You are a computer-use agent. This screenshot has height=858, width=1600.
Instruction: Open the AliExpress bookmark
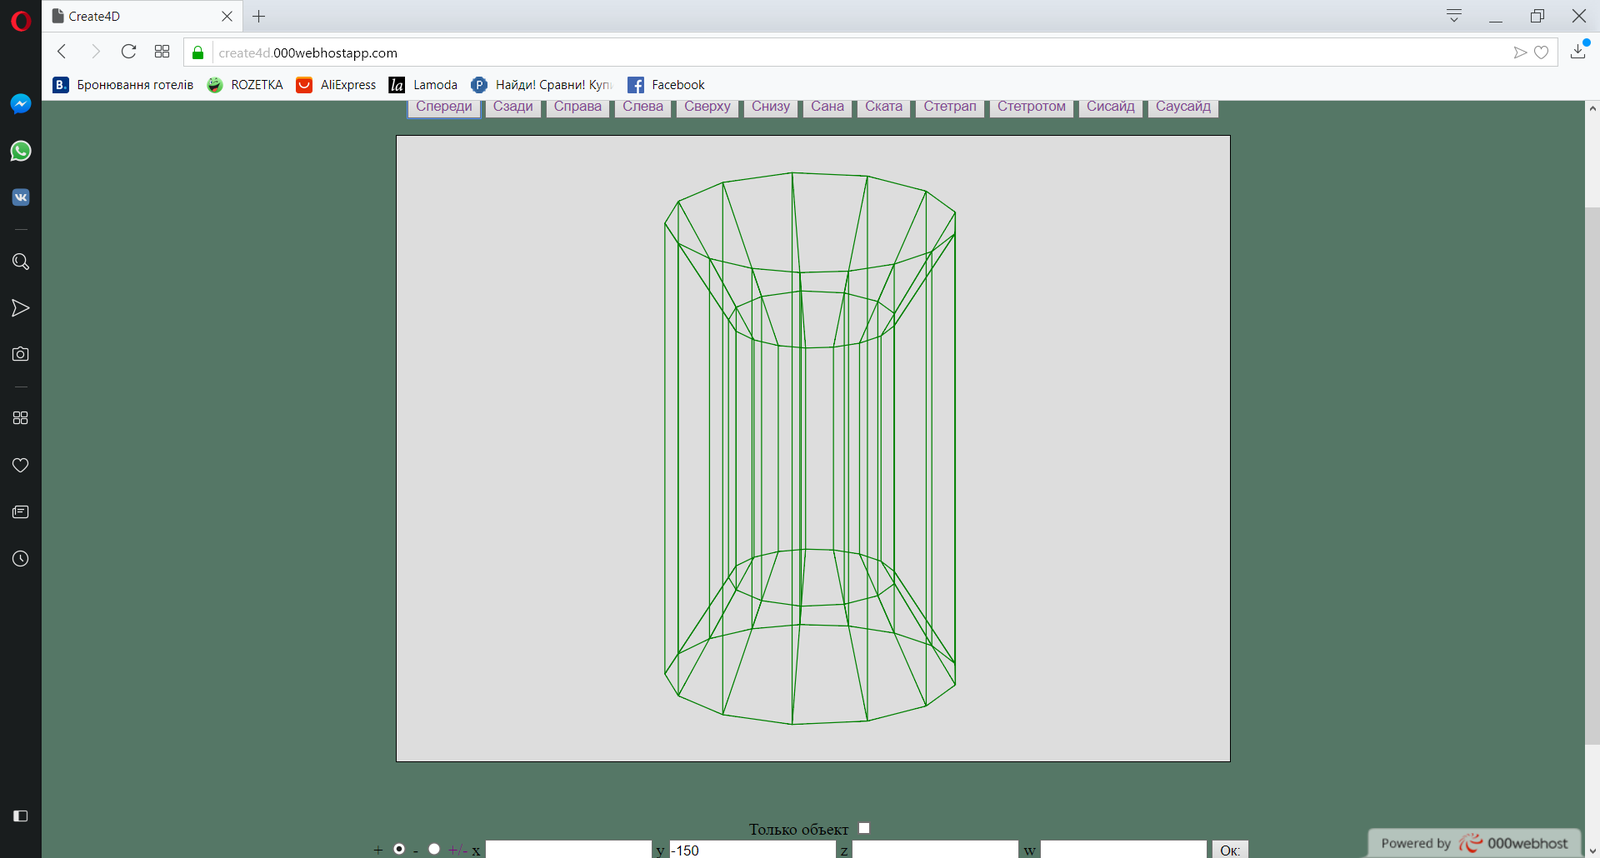(336, 85)
